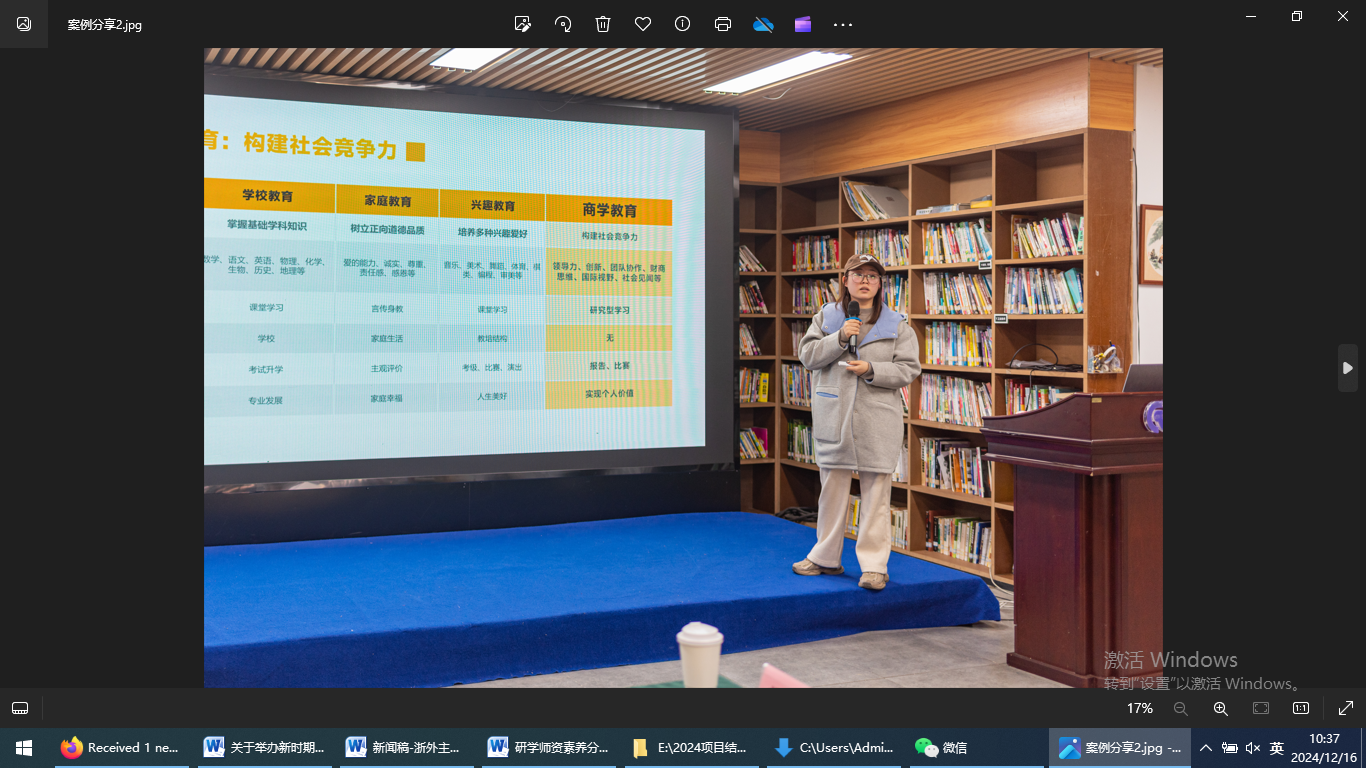Toggle the filmstrip view

tap(20, 708)
